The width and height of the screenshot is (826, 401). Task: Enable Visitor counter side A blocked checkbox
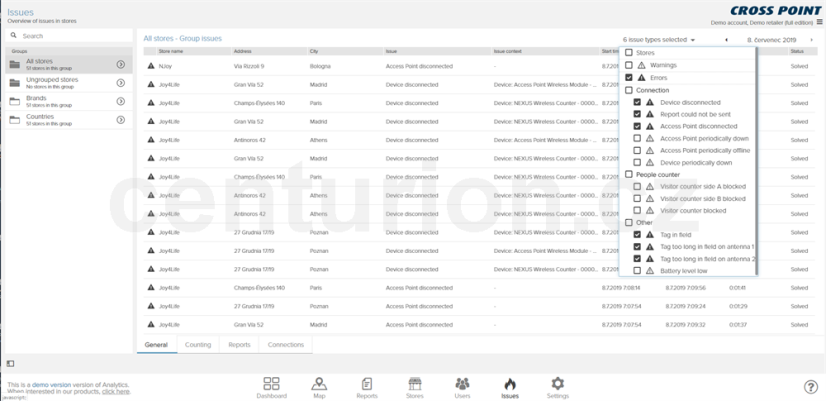click(637, 187)
